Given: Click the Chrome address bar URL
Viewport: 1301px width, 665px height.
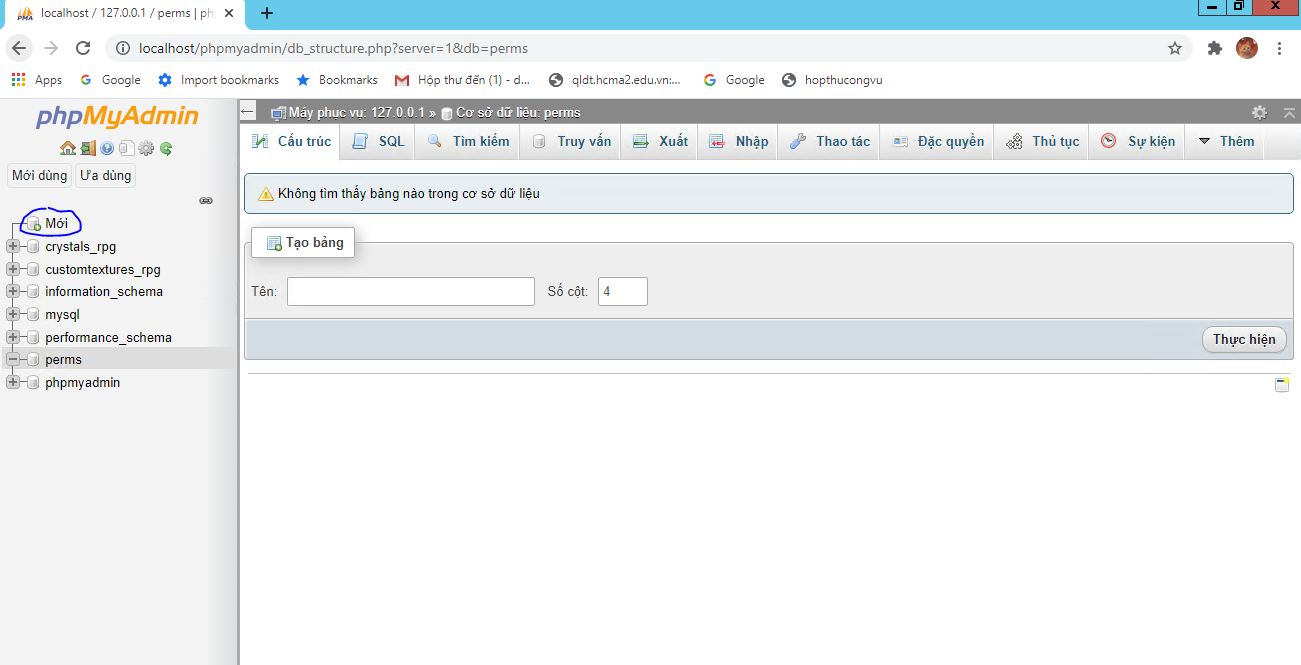Looking at the screenshot, I should [x=333, y=48].
